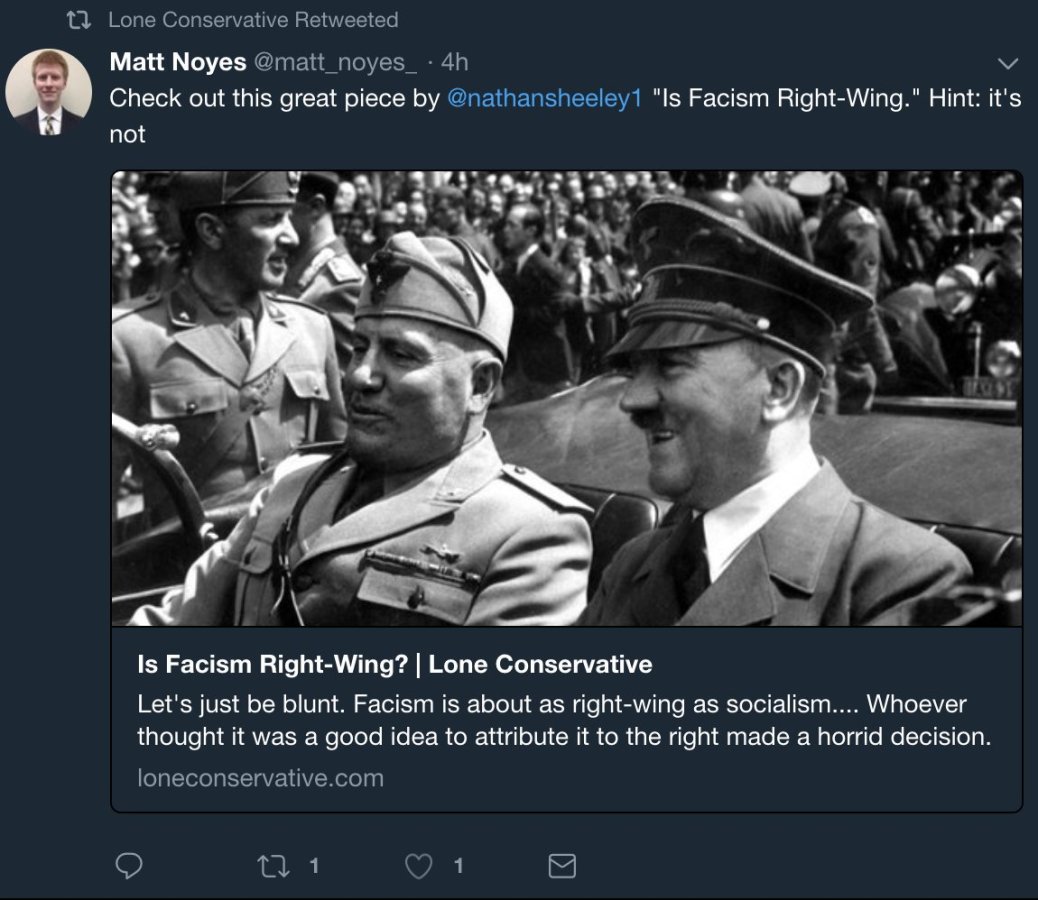This screenshot has height=900, width=1038.
Task: Click the Matt Noyes display name
Action: click(x=177, y=62)
